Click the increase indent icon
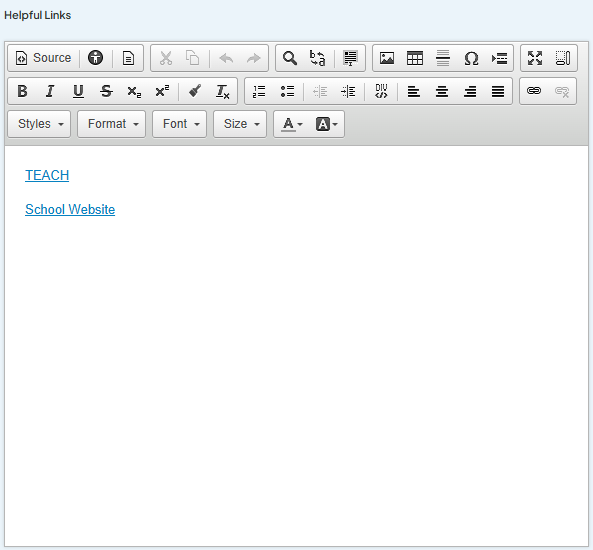 click(348, 91)
